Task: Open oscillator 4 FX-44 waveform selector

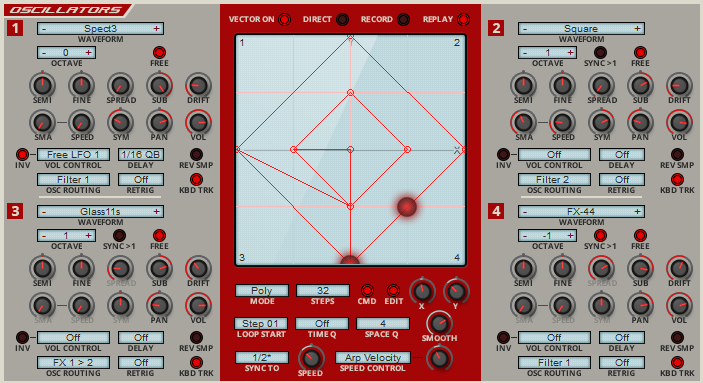Action: click(581, 212)
